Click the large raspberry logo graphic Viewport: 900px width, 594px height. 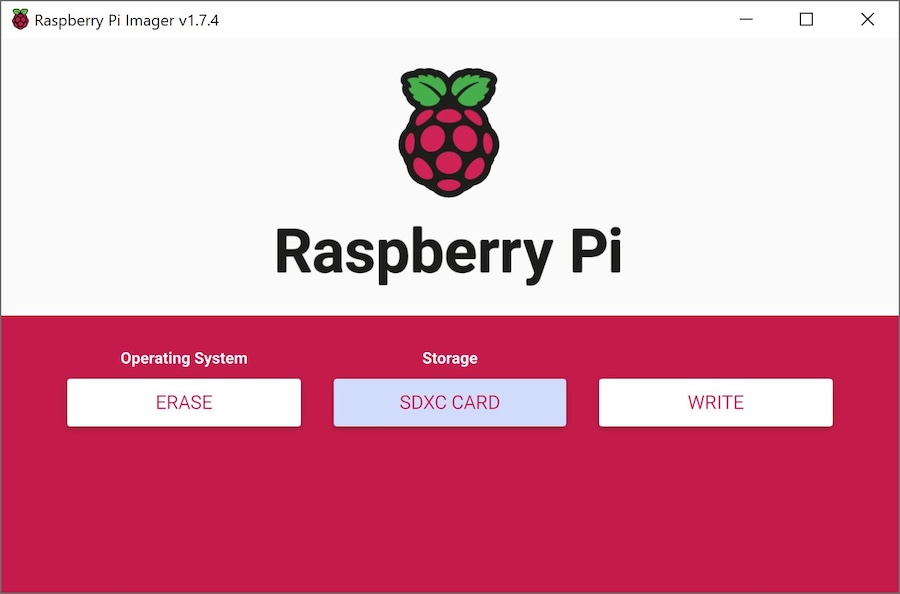pyautogui.click(x=449, y=133)
